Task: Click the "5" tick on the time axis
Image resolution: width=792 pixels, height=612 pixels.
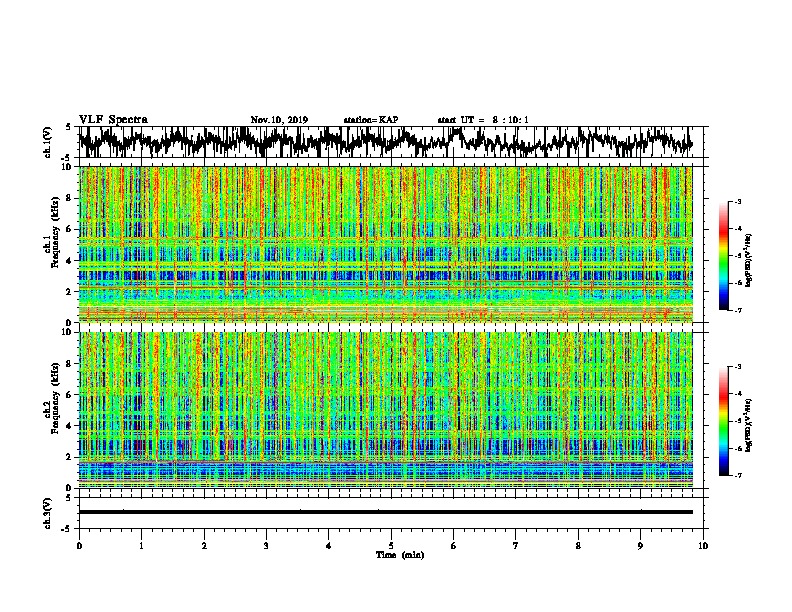Action: pos(391,546)
